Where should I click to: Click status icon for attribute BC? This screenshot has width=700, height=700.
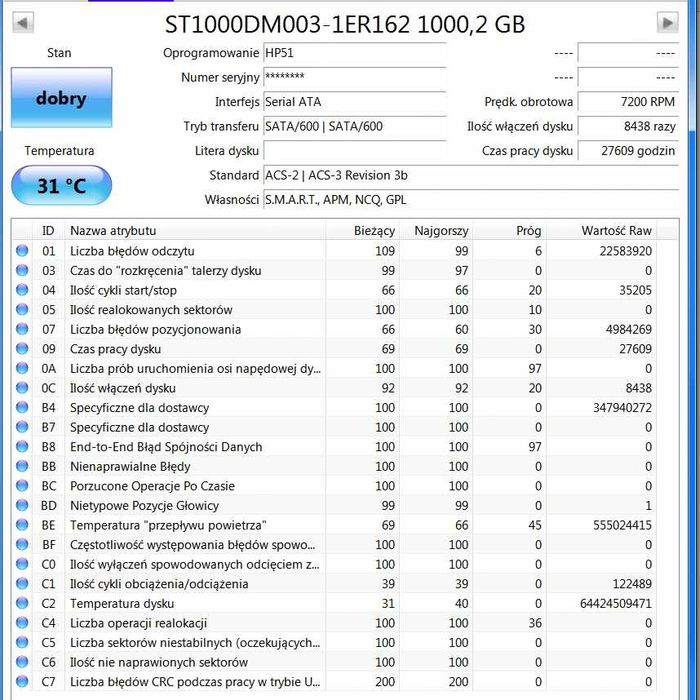click(x=22, y=486)
